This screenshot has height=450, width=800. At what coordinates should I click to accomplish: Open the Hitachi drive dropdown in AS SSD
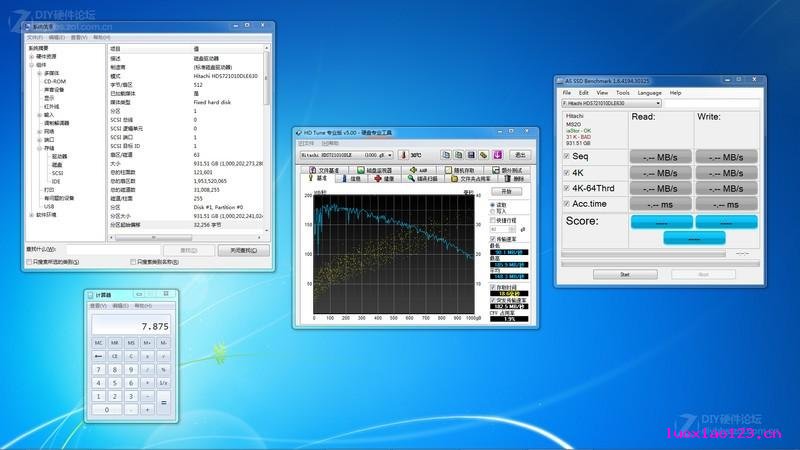(611, 103)
